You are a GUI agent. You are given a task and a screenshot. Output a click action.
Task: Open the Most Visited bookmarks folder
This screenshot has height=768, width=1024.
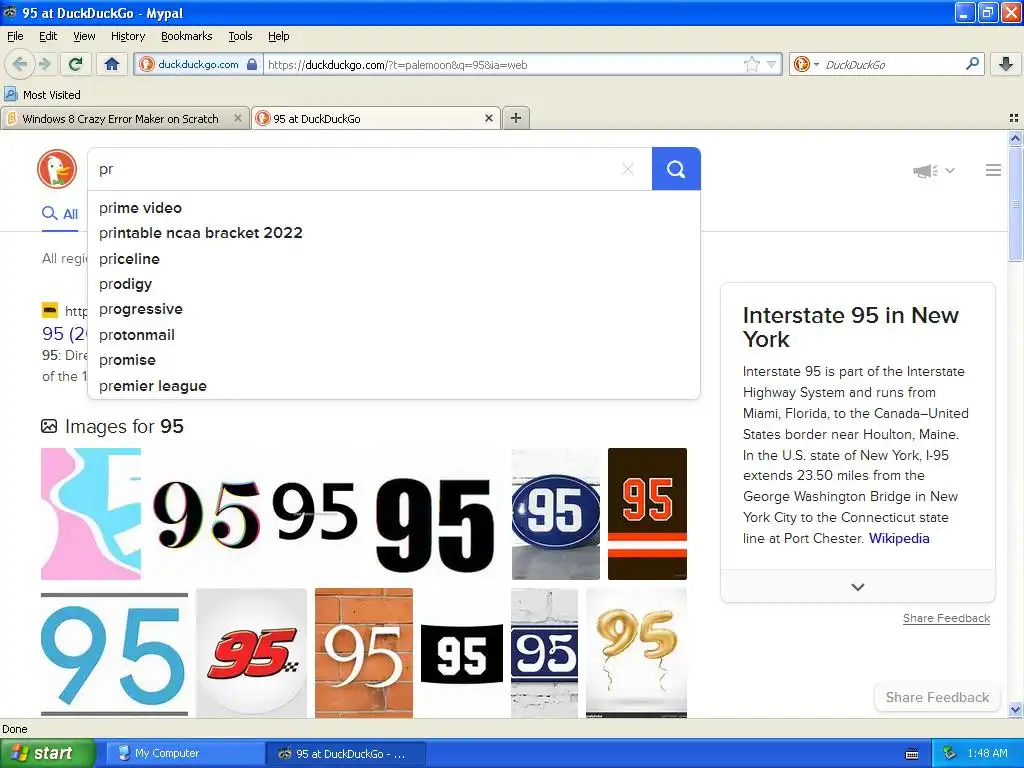(42, 95)
